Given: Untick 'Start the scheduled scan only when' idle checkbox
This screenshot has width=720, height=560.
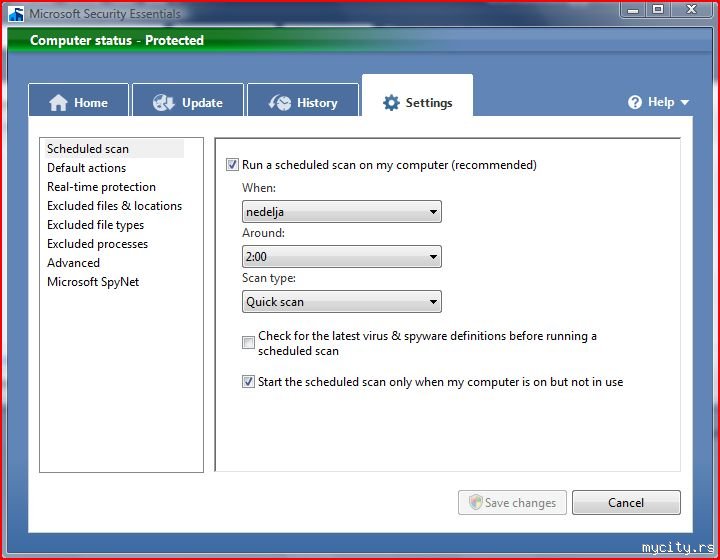Looking at the screenshot, I should pyautogui.click(x=248, y=381).
